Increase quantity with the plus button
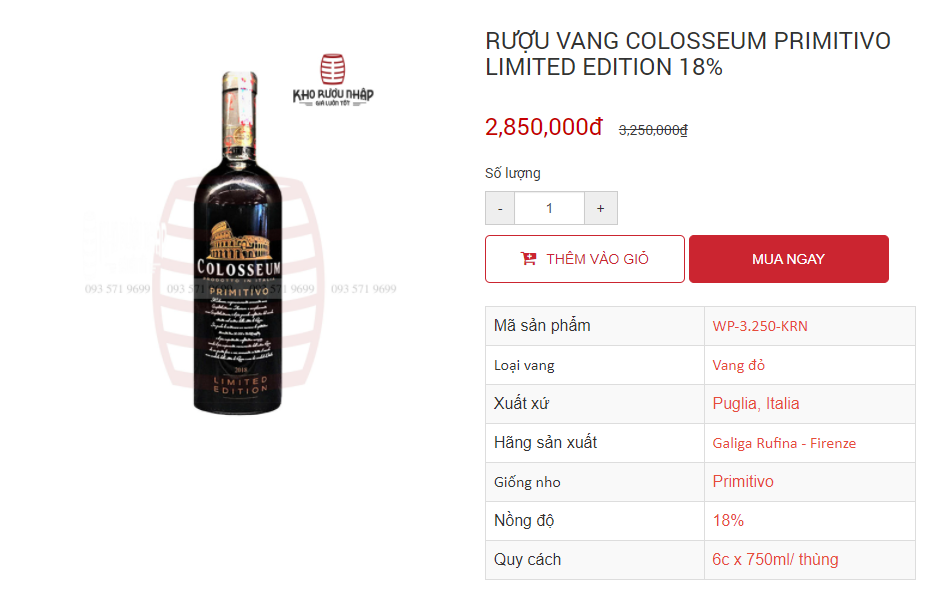The image size is (933, 597). click(x=600, y=208)
